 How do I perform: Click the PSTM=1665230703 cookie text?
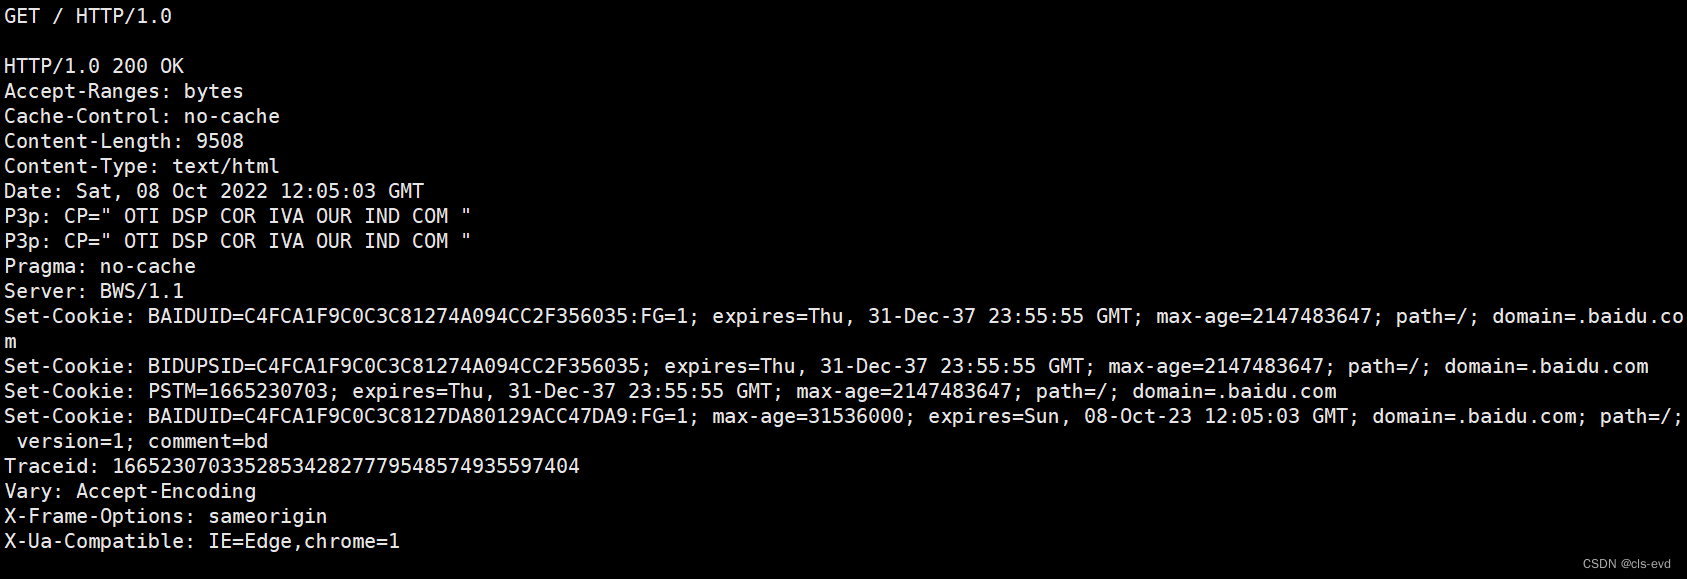tap(238, 391)
